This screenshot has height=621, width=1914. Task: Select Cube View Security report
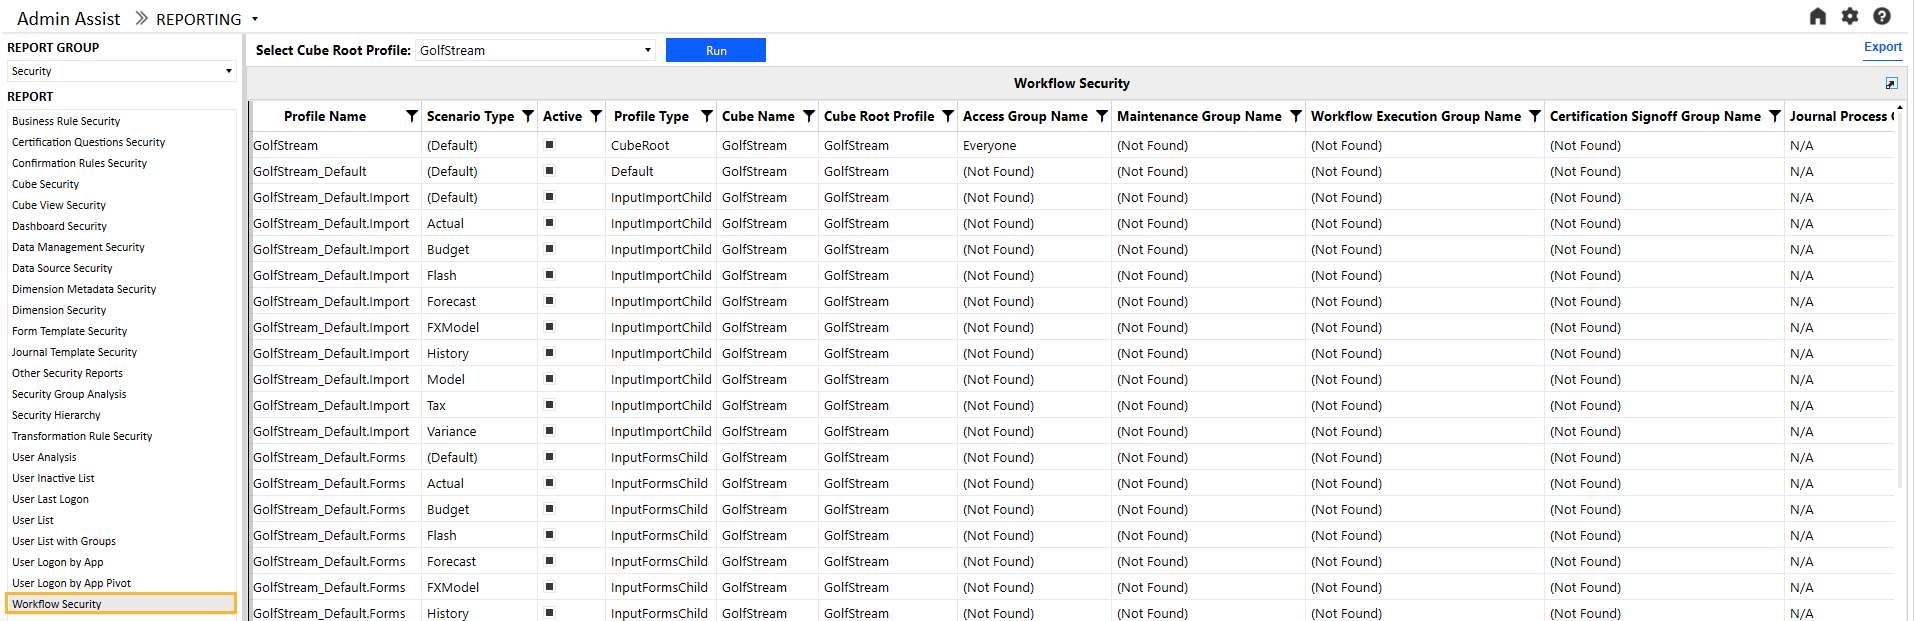59,205
